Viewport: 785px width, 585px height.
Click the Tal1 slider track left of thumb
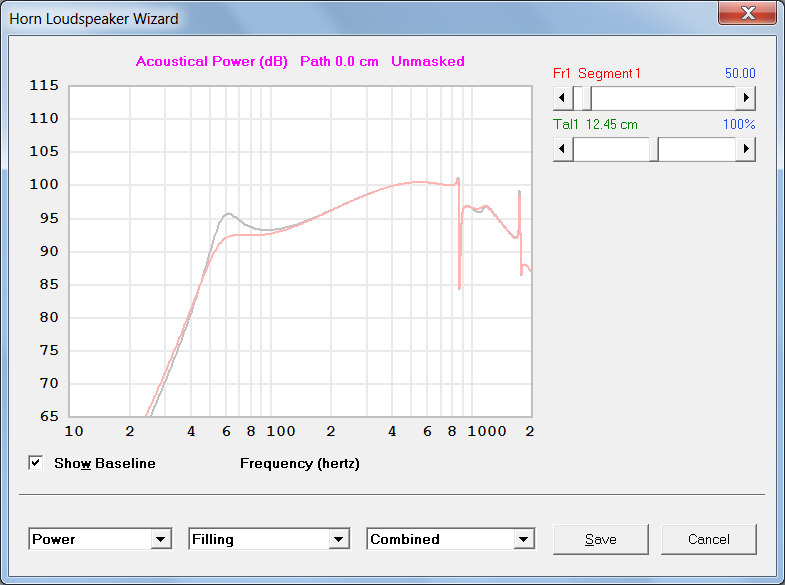click(x=611, y=149)
